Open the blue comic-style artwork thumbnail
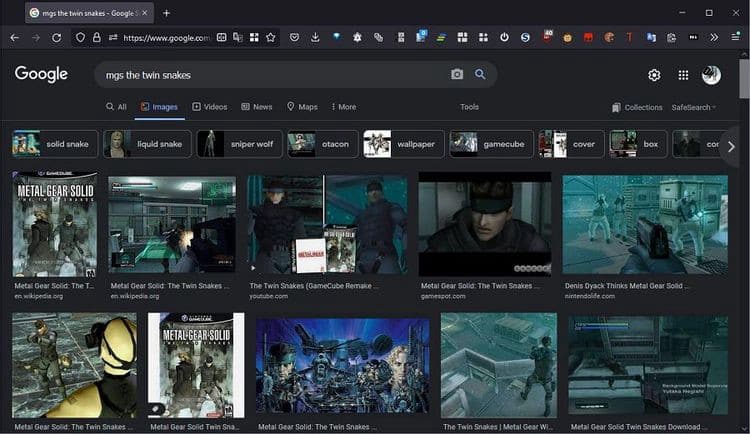Screen dimensions: 750x434 tap(342, 366)
